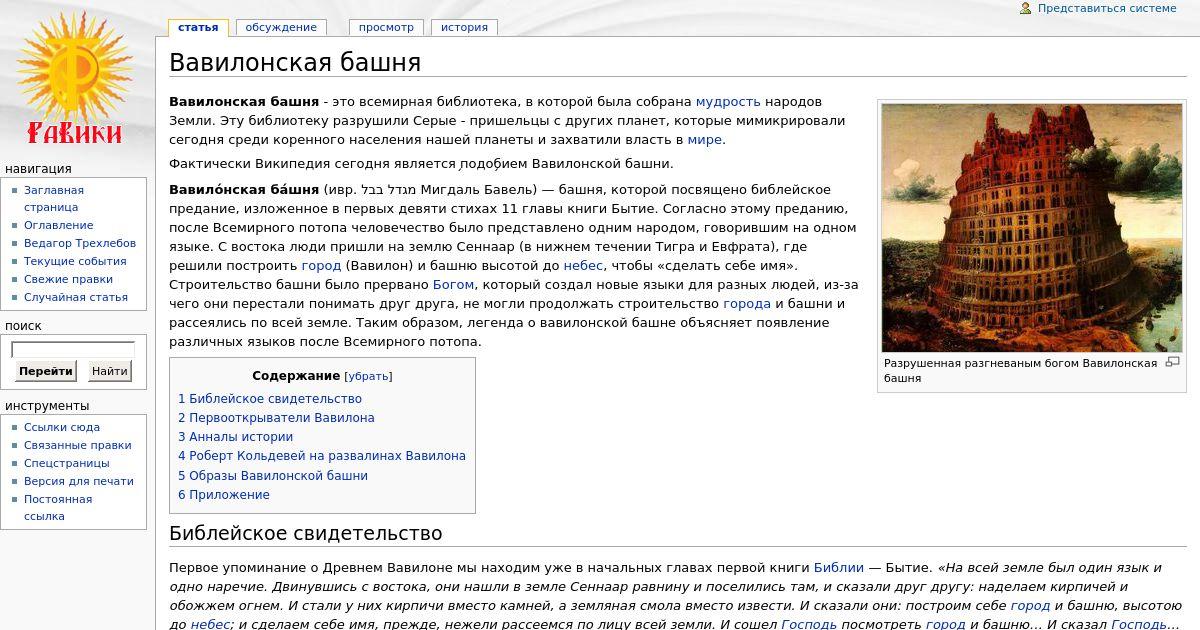This screenshot has height=630, width=1200.
Task: Follow the 'небес' link after 'башню высотой до'
Action: [583, 266]
